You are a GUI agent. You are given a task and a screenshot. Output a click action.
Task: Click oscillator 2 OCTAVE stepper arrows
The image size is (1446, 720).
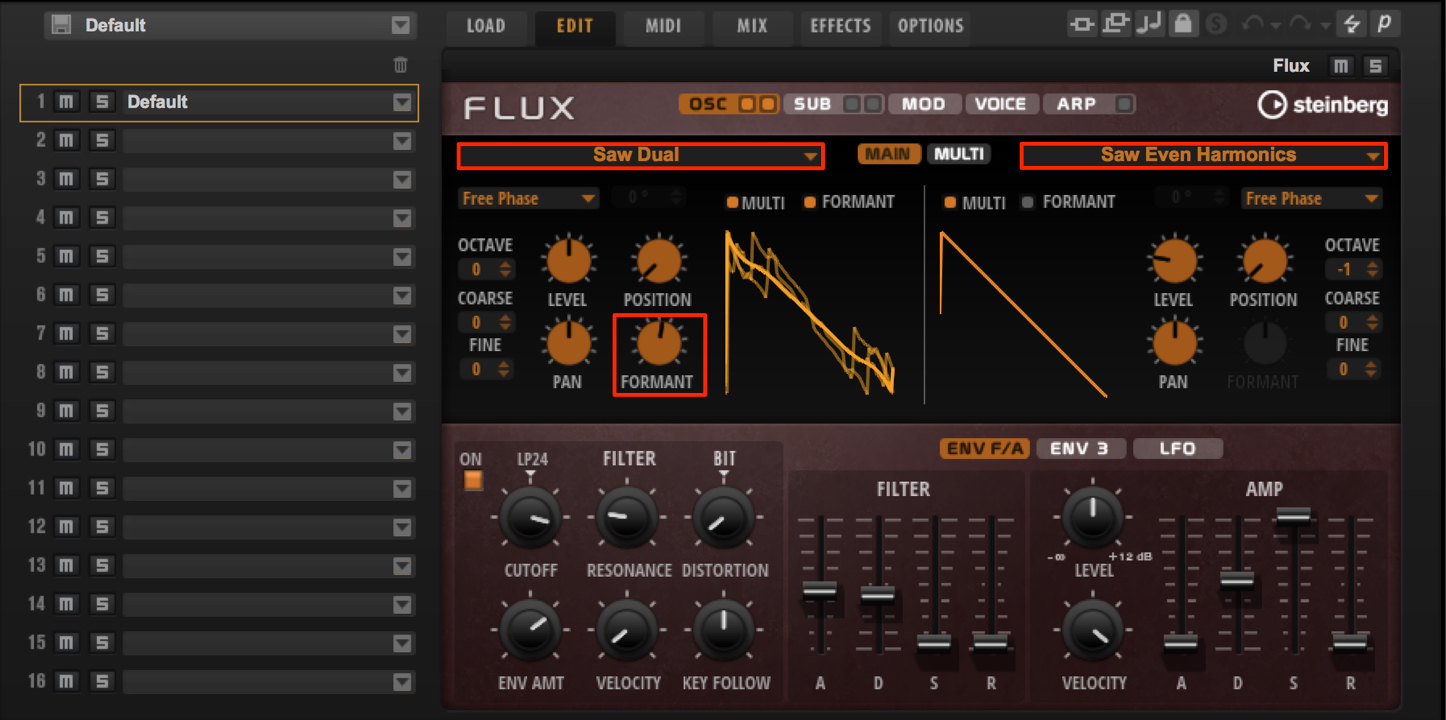1371,270
